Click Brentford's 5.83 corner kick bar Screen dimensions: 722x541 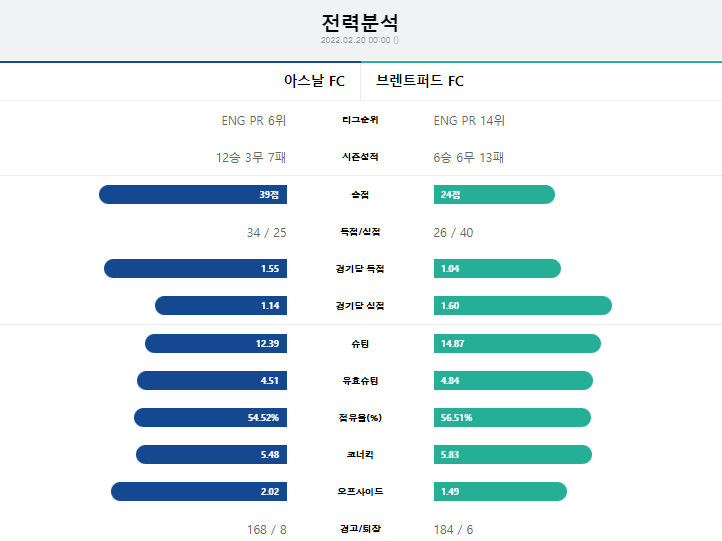pyautogui.click(x=512, y=454)
